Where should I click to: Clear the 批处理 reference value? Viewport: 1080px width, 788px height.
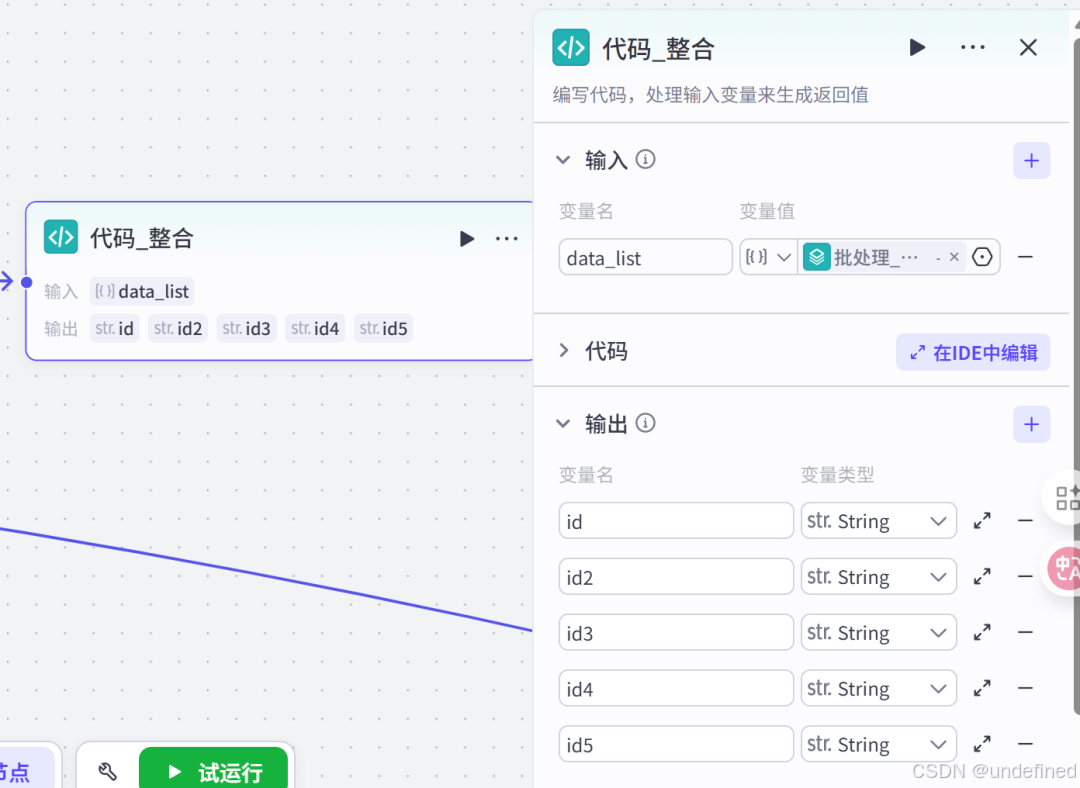tap(954, 257)
